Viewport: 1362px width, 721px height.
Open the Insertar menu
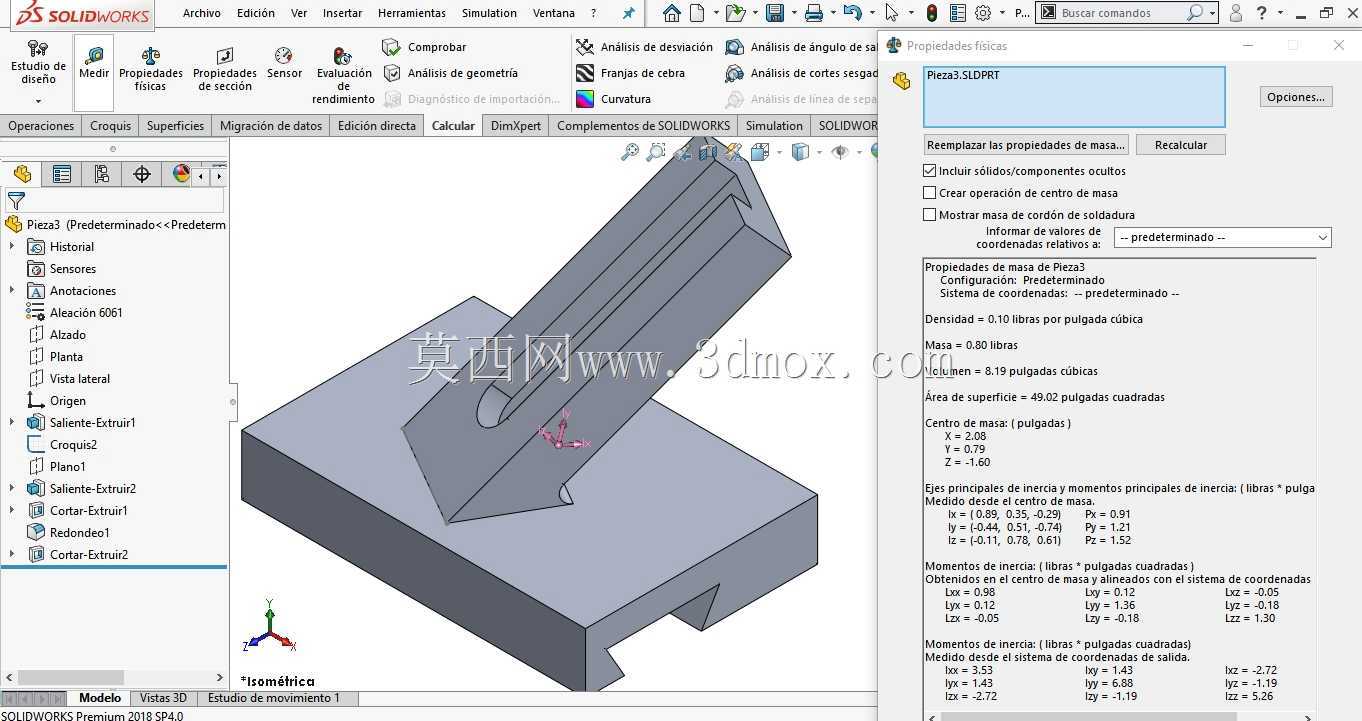click(x=343, y=13)
